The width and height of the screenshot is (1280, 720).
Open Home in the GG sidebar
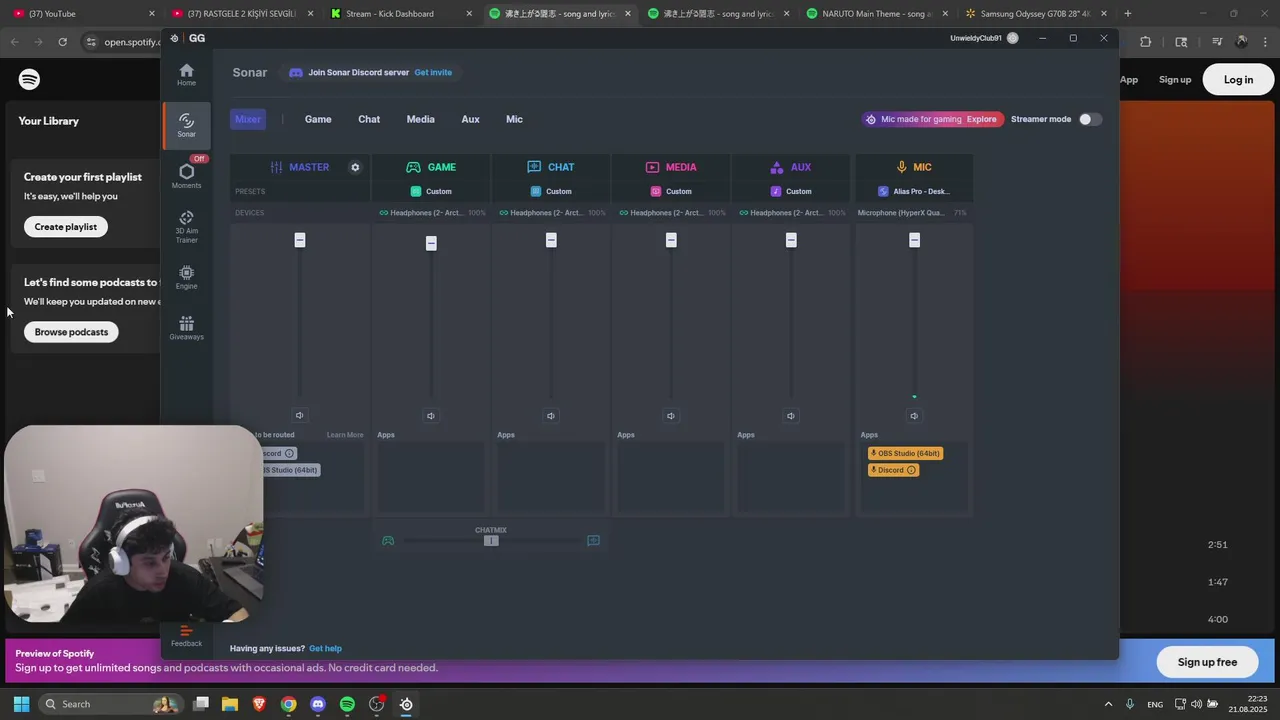point(186,75)
